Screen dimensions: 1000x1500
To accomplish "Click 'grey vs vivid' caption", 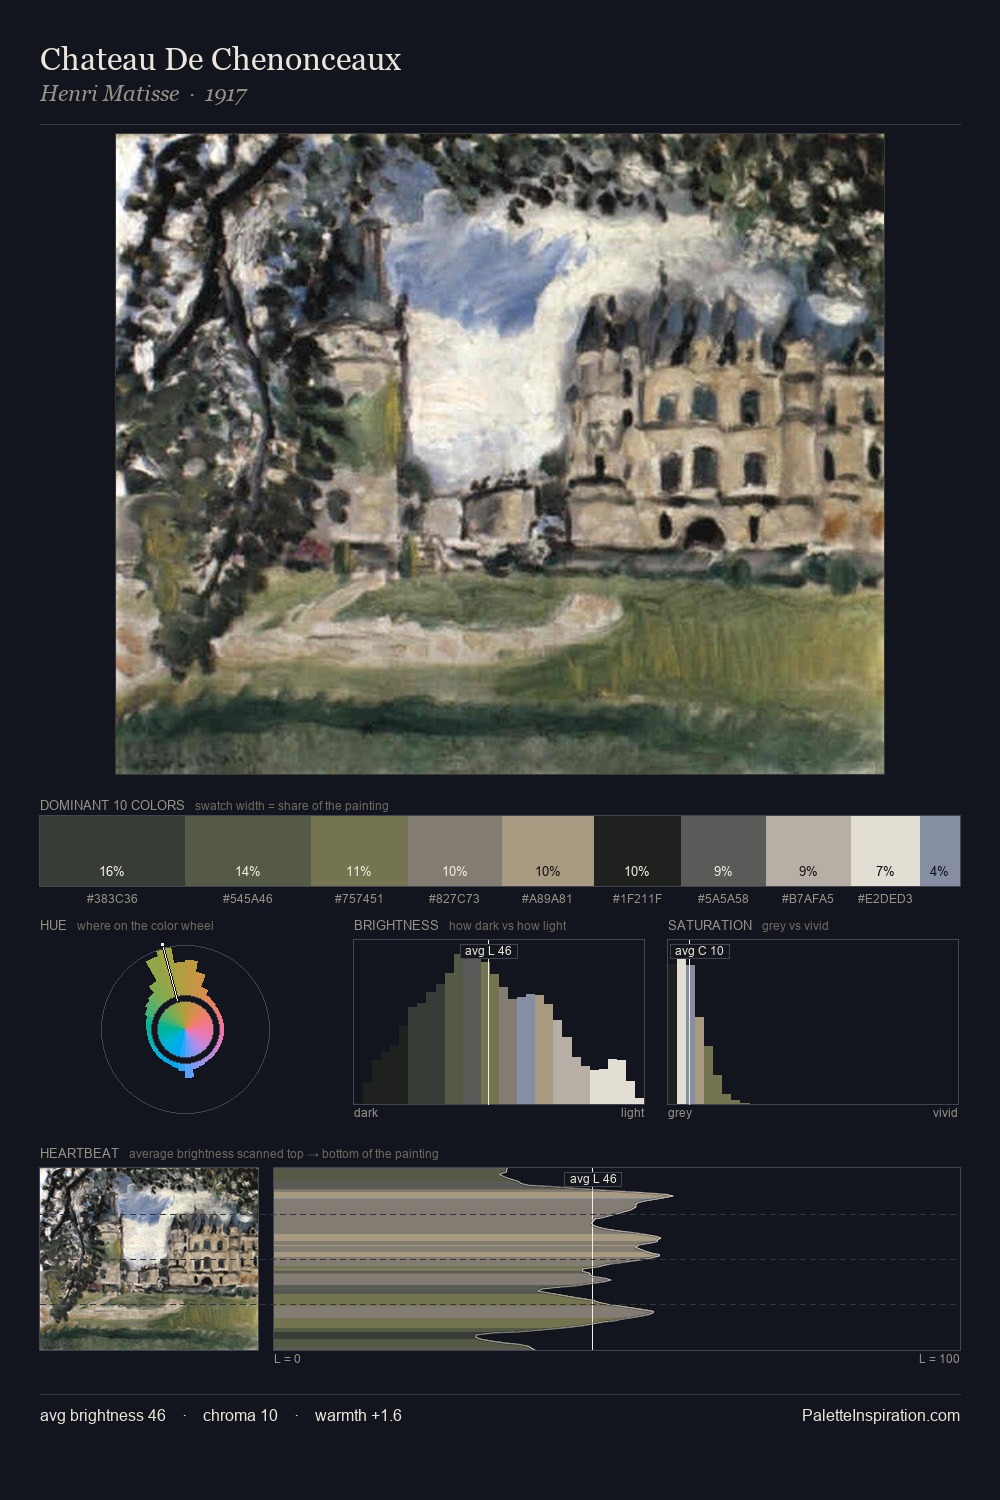I will coord(795,926).
